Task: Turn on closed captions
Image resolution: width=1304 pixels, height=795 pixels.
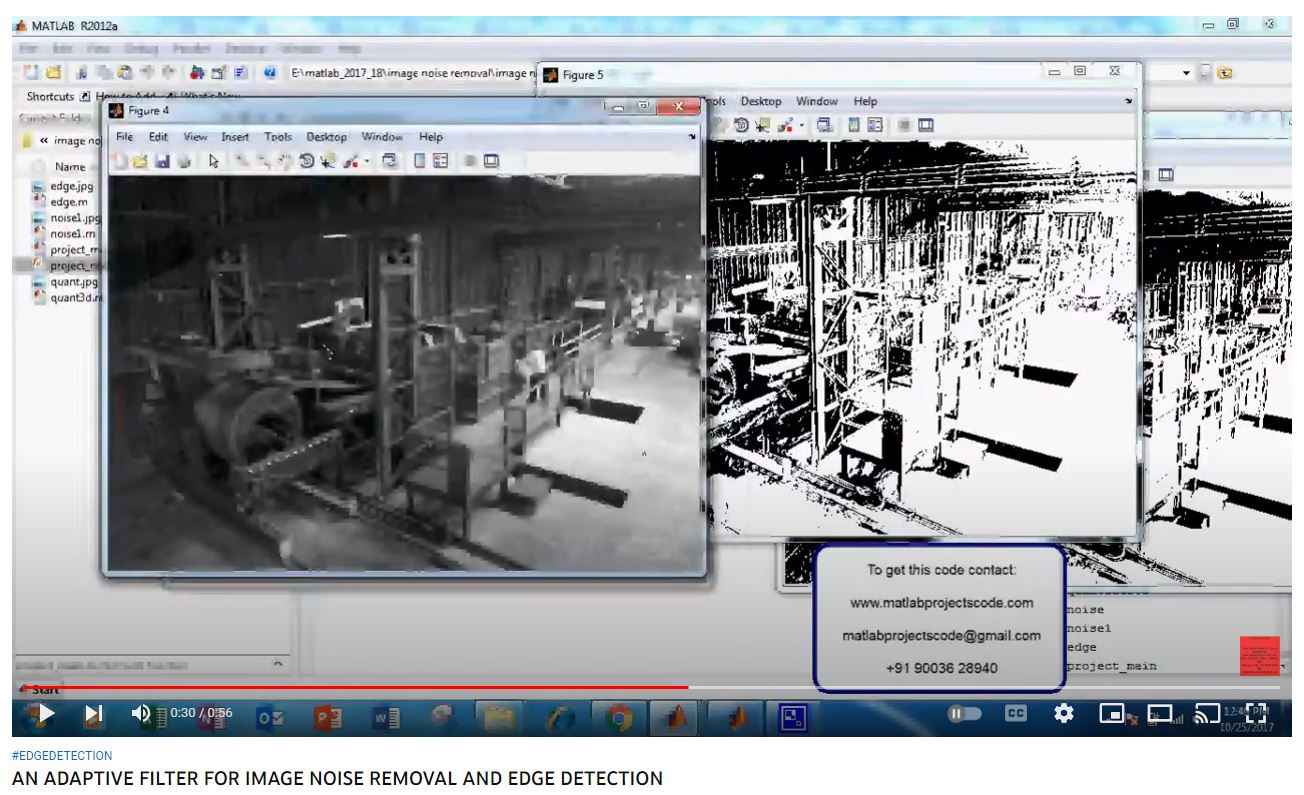Action: (1015, 714)
